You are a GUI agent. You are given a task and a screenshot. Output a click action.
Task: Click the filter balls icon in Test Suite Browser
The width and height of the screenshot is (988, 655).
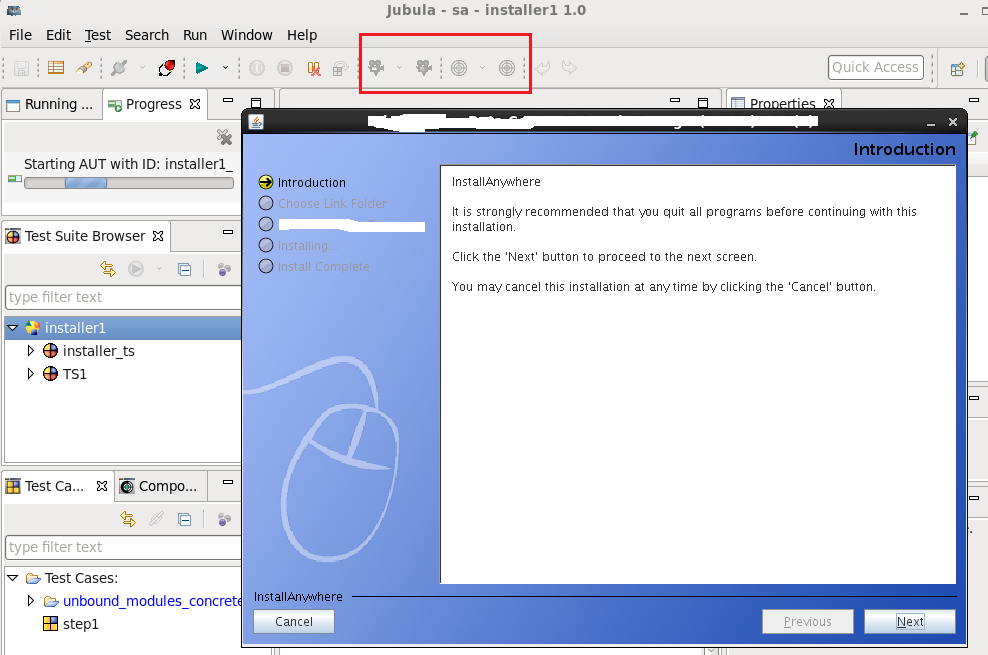(224, 270)
